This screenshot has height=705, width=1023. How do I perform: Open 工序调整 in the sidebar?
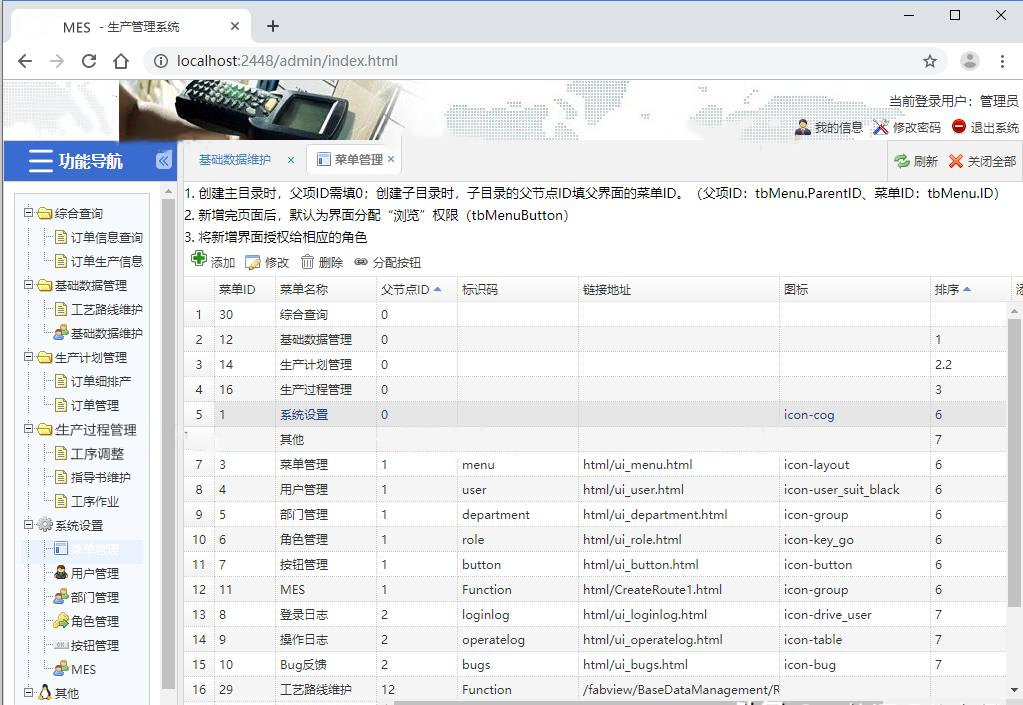(x=97, y=453)
